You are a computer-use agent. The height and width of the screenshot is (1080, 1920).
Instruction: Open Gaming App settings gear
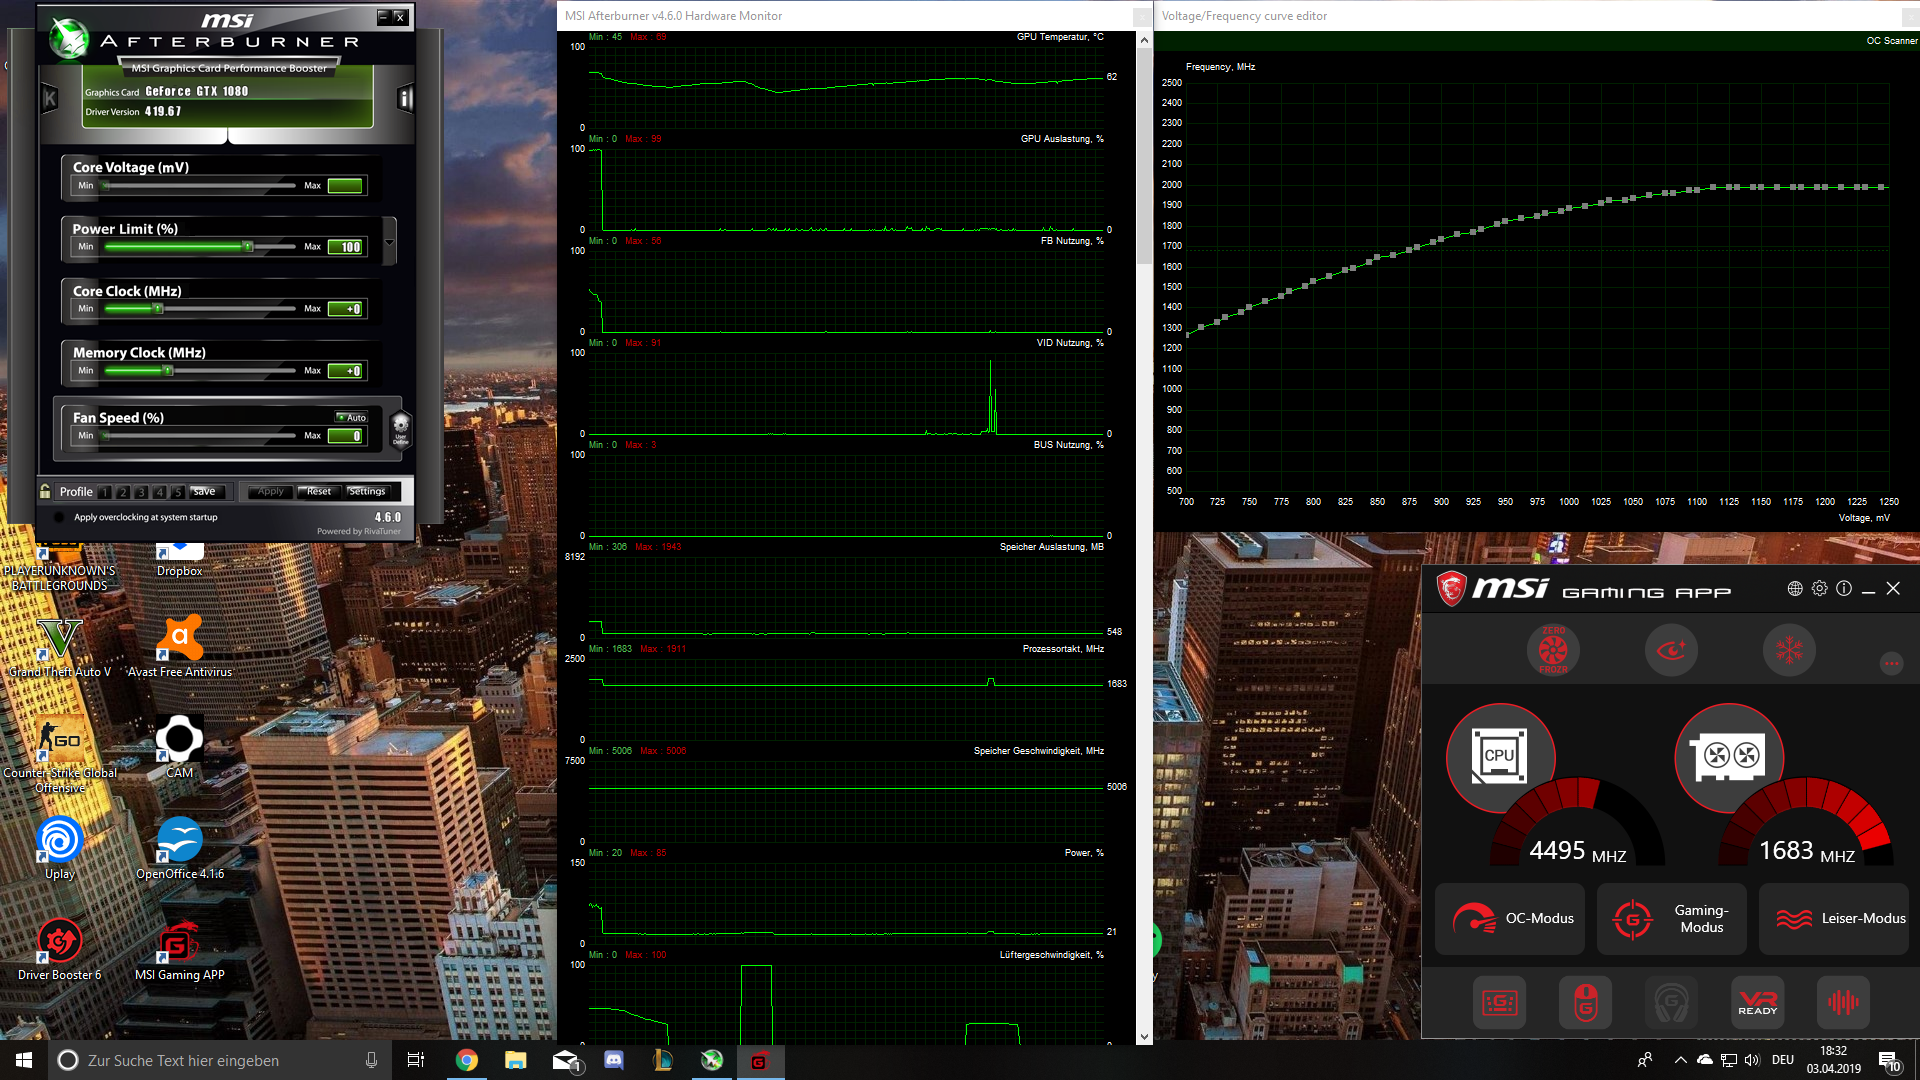coord(1819,589)
